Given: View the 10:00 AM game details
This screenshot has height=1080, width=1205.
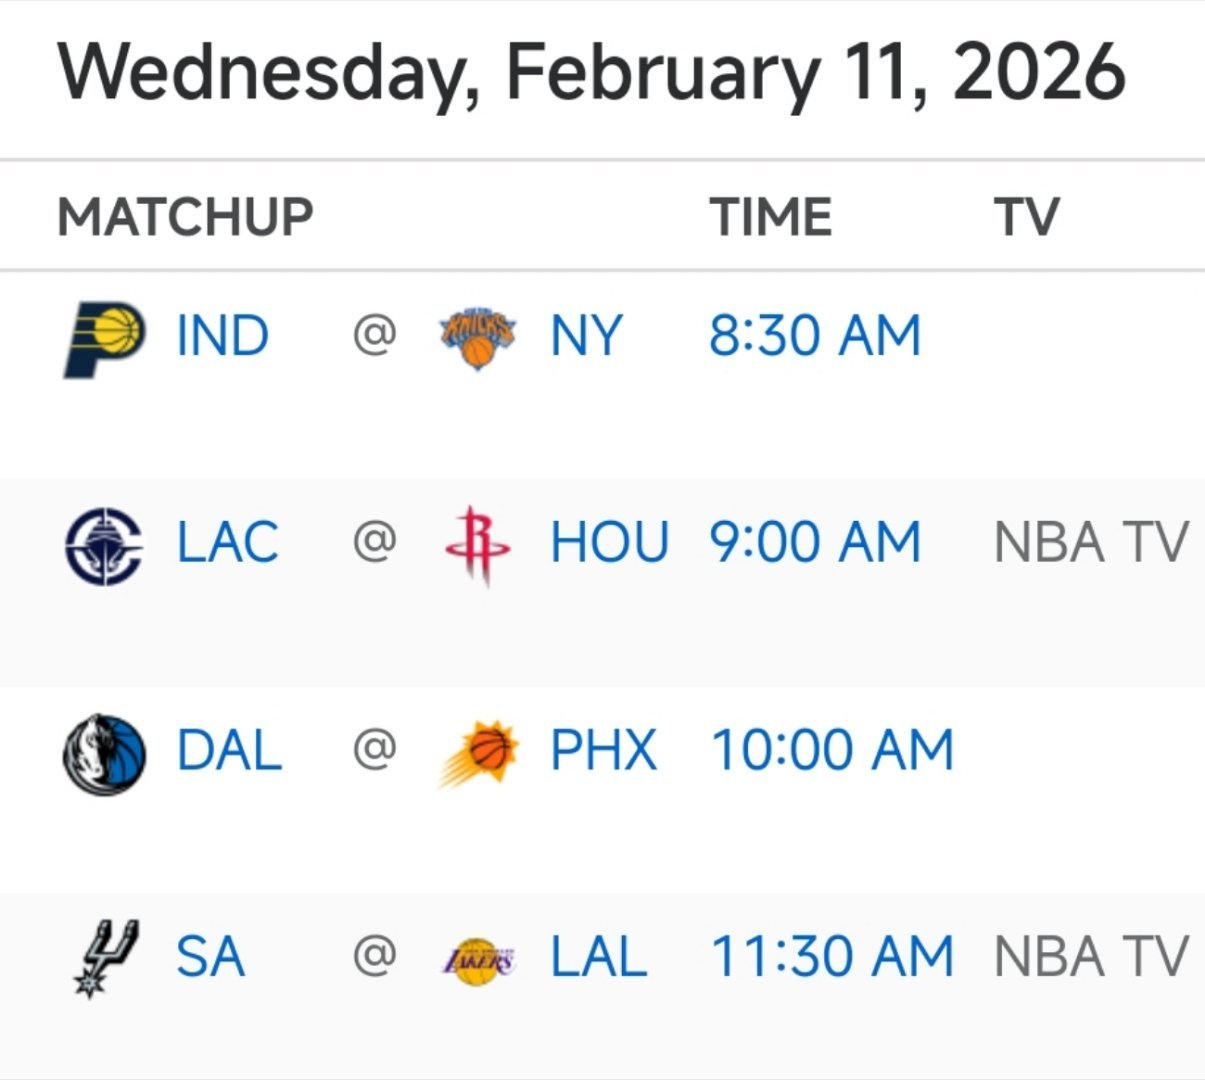Looking at the screenshot, I should click(x=832, y=752).
